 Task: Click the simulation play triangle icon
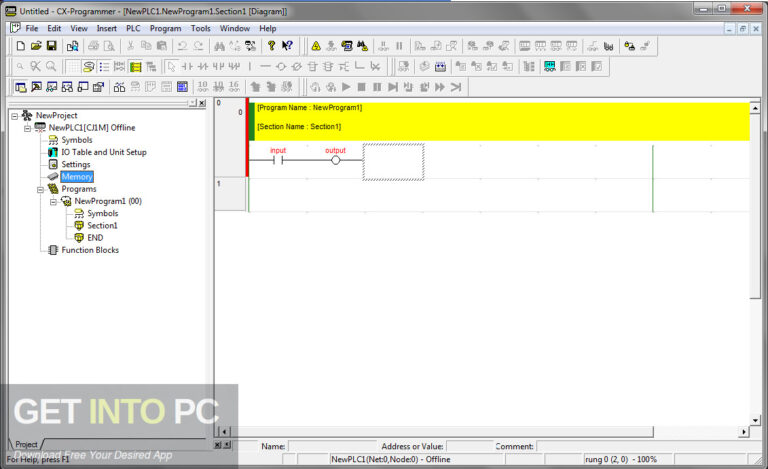(x=346, y=87)
